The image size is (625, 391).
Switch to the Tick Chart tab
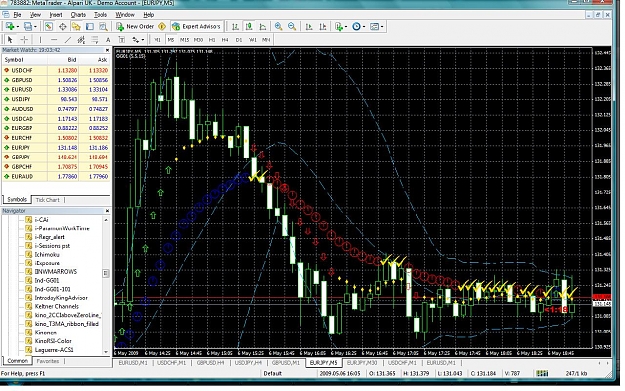pos(47,200)
